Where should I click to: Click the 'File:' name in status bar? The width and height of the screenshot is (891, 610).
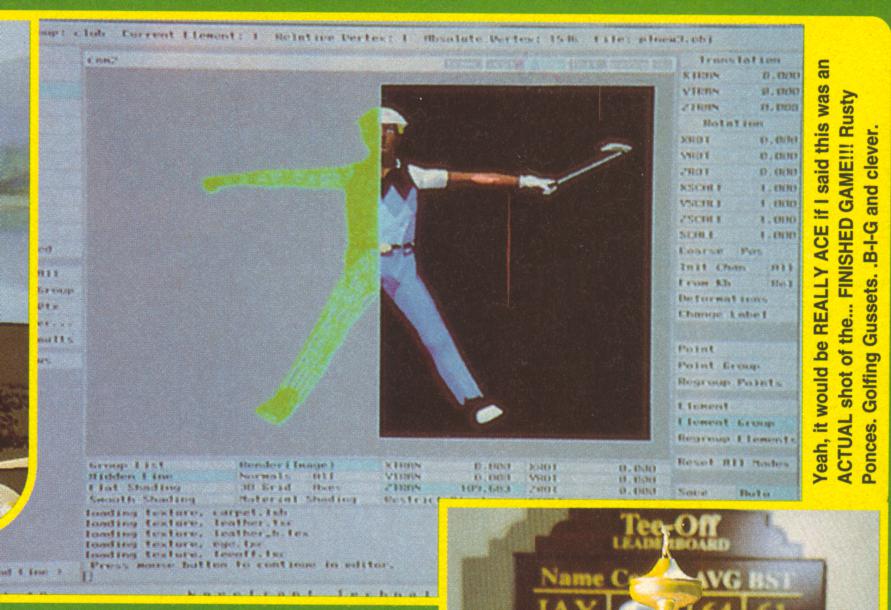click(652, 40)
